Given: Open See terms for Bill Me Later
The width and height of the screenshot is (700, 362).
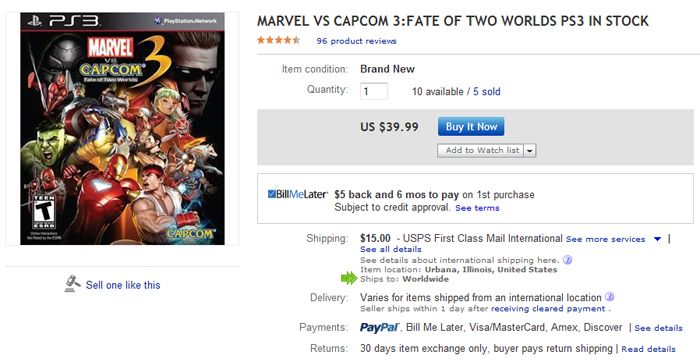Looking at the screenshot, I should [x=477, y=208].
